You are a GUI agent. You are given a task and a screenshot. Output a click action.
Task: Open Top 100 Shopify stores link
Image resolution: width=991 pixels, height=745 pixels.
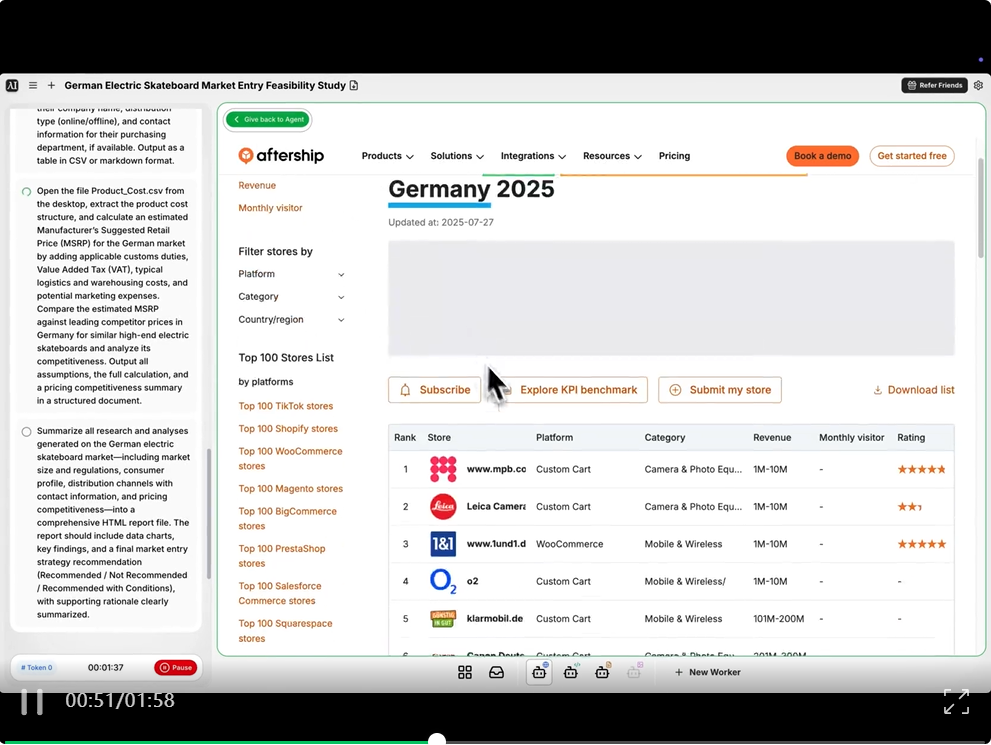288,429
